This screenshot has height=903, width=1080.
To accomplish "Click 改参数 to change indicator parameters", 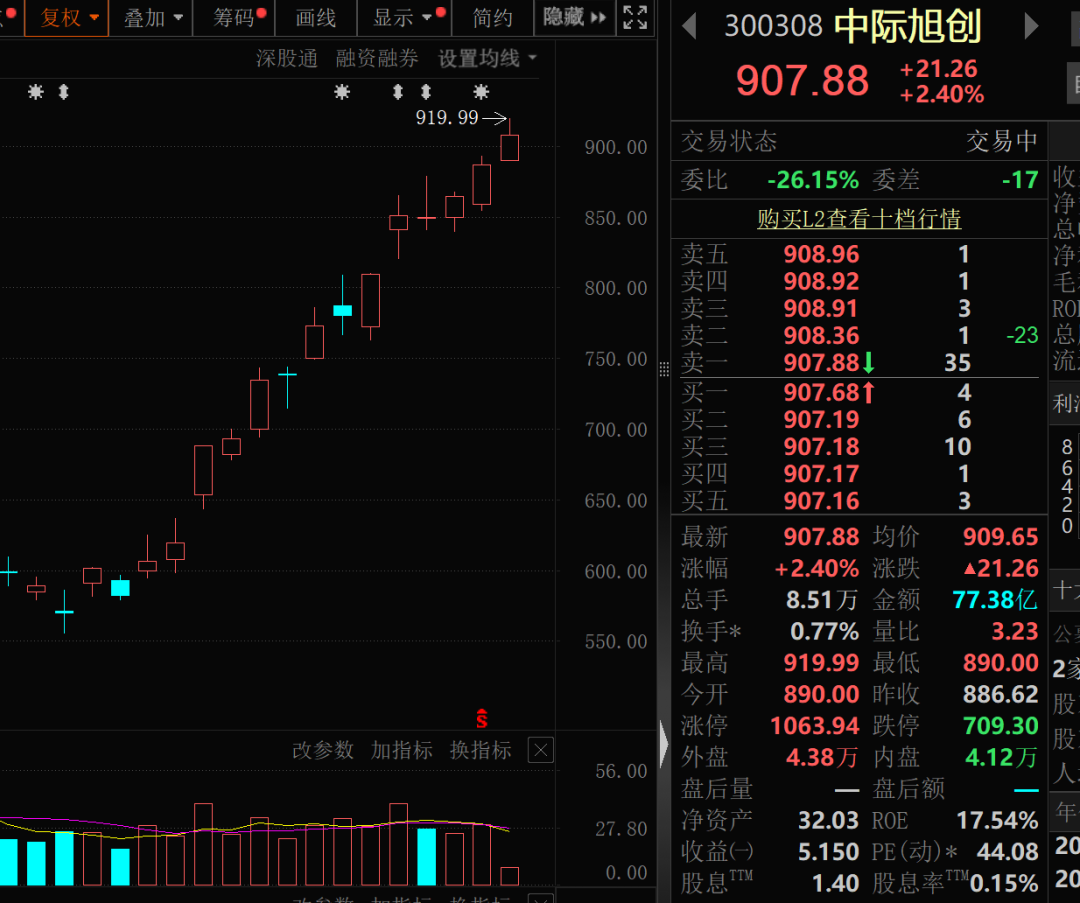I will click(322, 750).
